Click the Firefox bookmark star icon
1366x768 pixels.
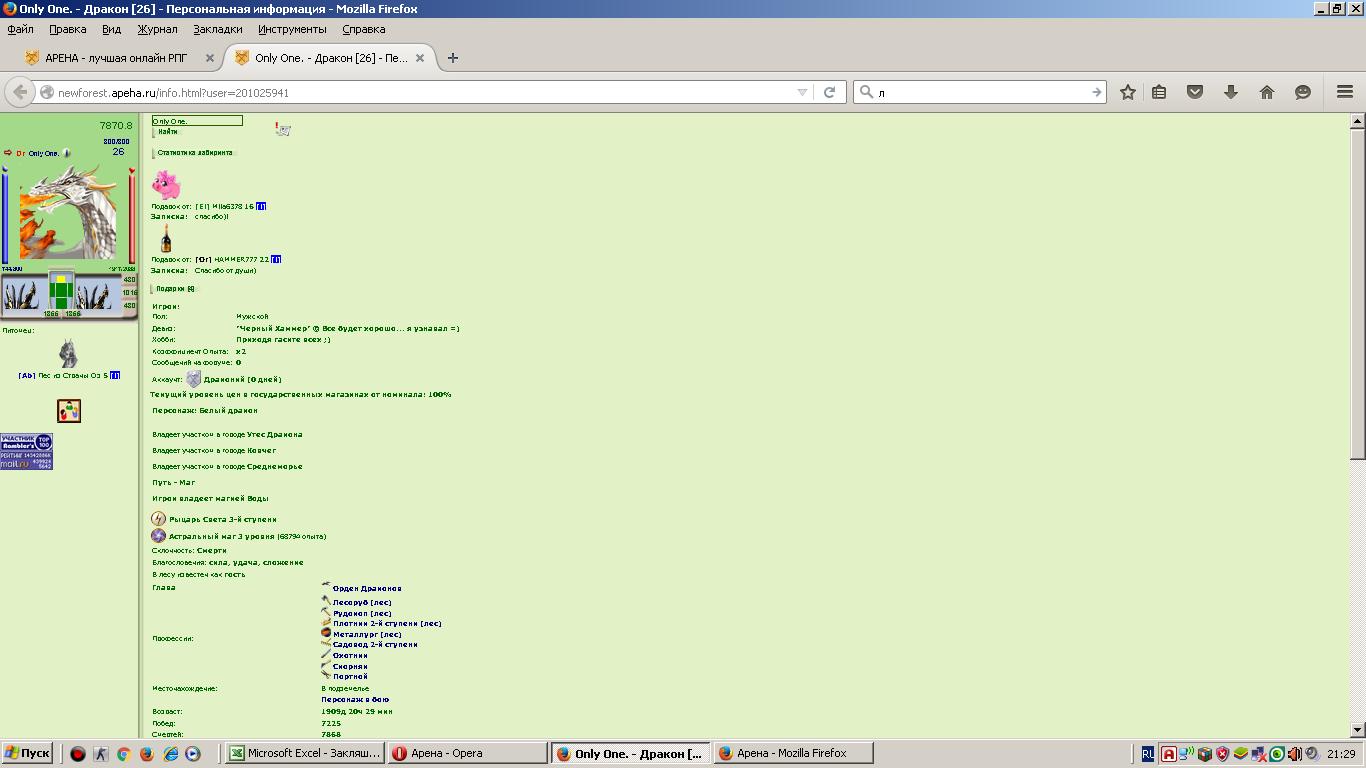[x=1128, y=92]
